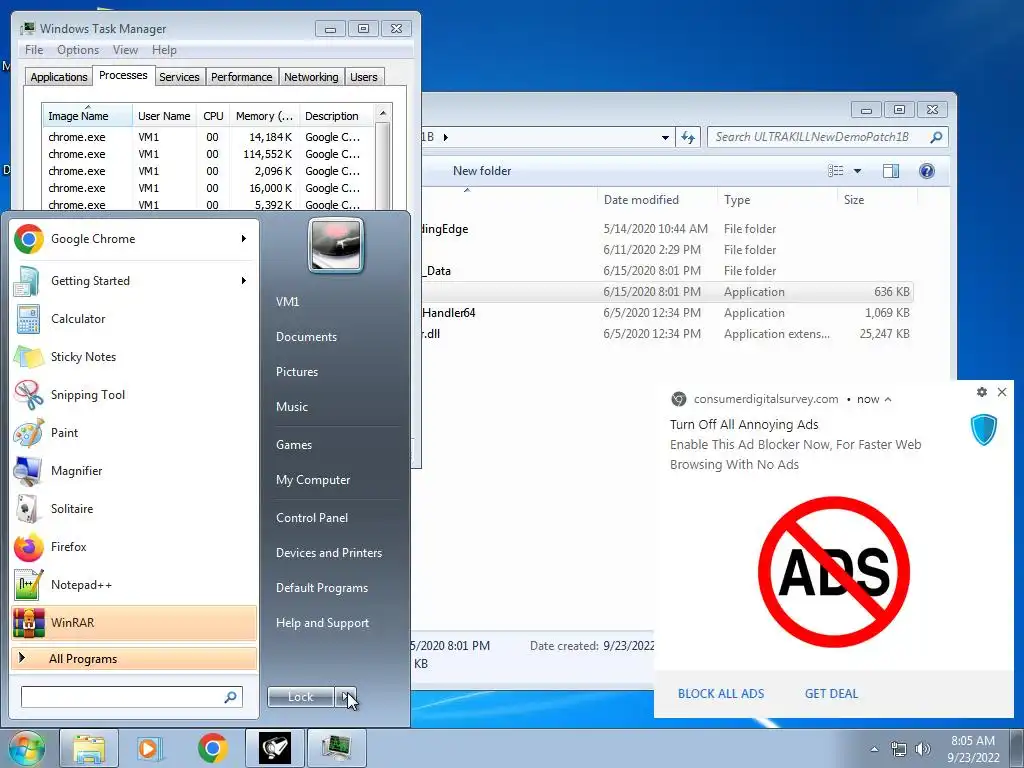The image size is (1024, 768).
Task: Open Sticky Notes from Start menu
Action: (134, 357)
